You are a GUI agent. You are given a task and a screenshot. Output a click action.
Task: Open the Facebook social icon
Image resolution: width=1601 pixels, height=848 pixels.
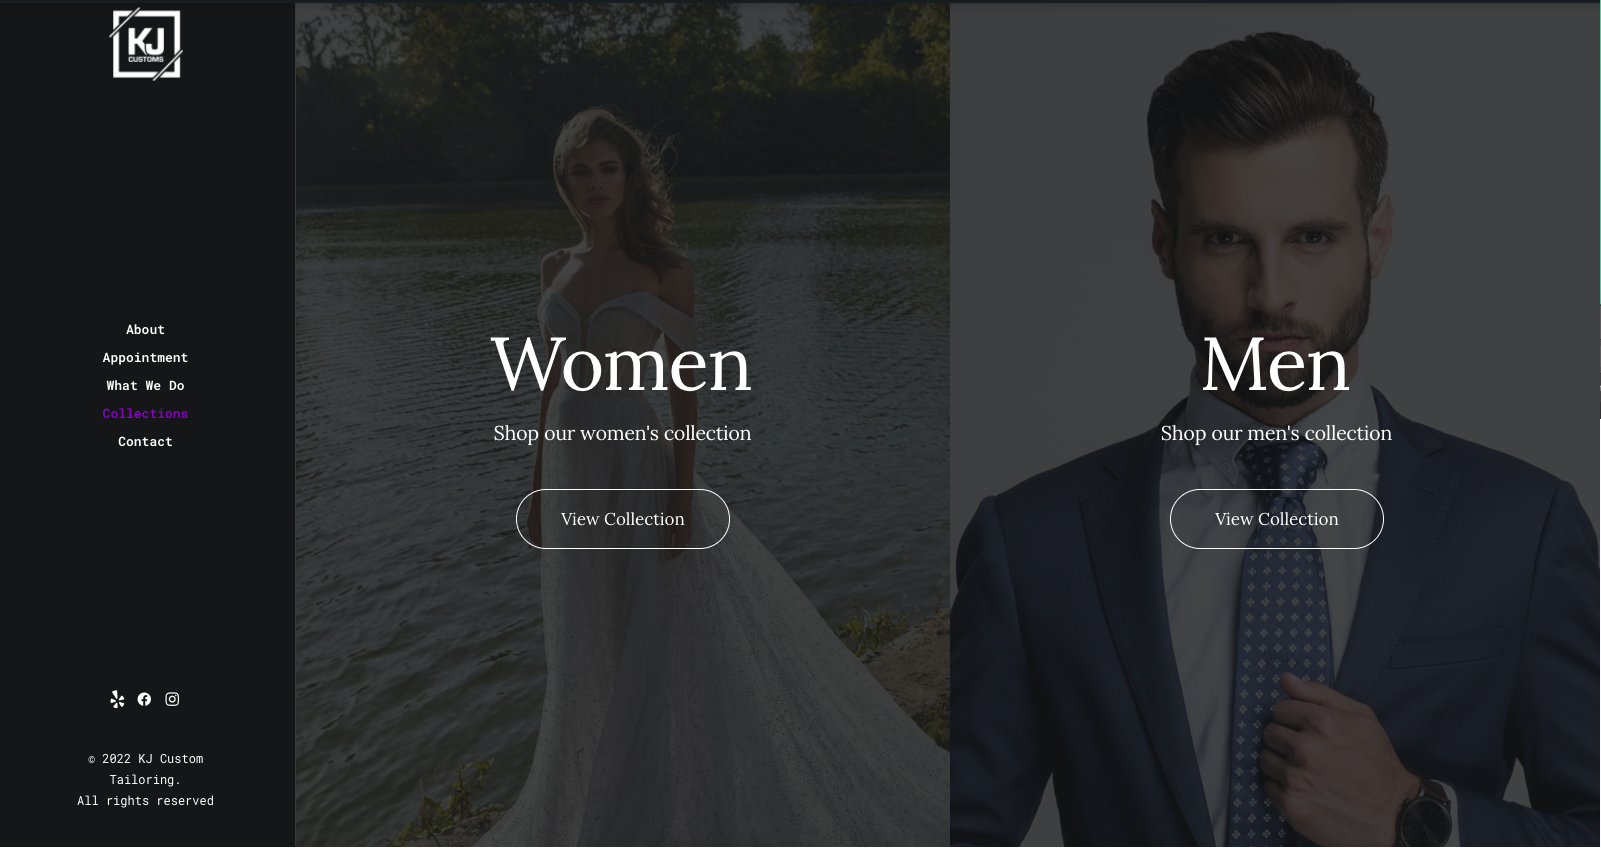coord(144,699)
